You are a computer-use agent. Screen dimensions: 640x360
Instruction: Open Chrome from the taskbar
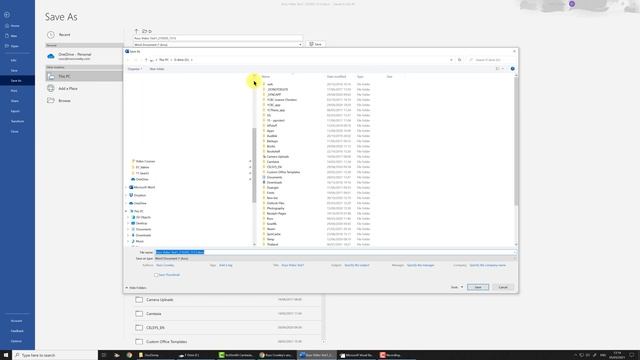coord(129,355)
